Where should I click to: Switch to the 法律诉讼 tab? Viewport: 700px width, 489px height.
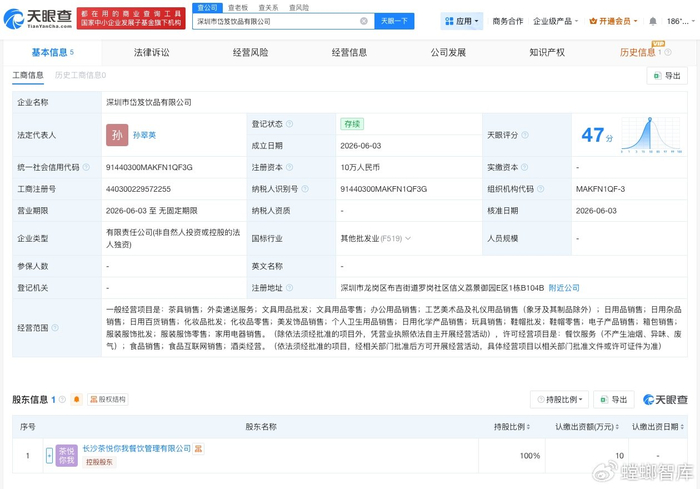coord(151,52)
